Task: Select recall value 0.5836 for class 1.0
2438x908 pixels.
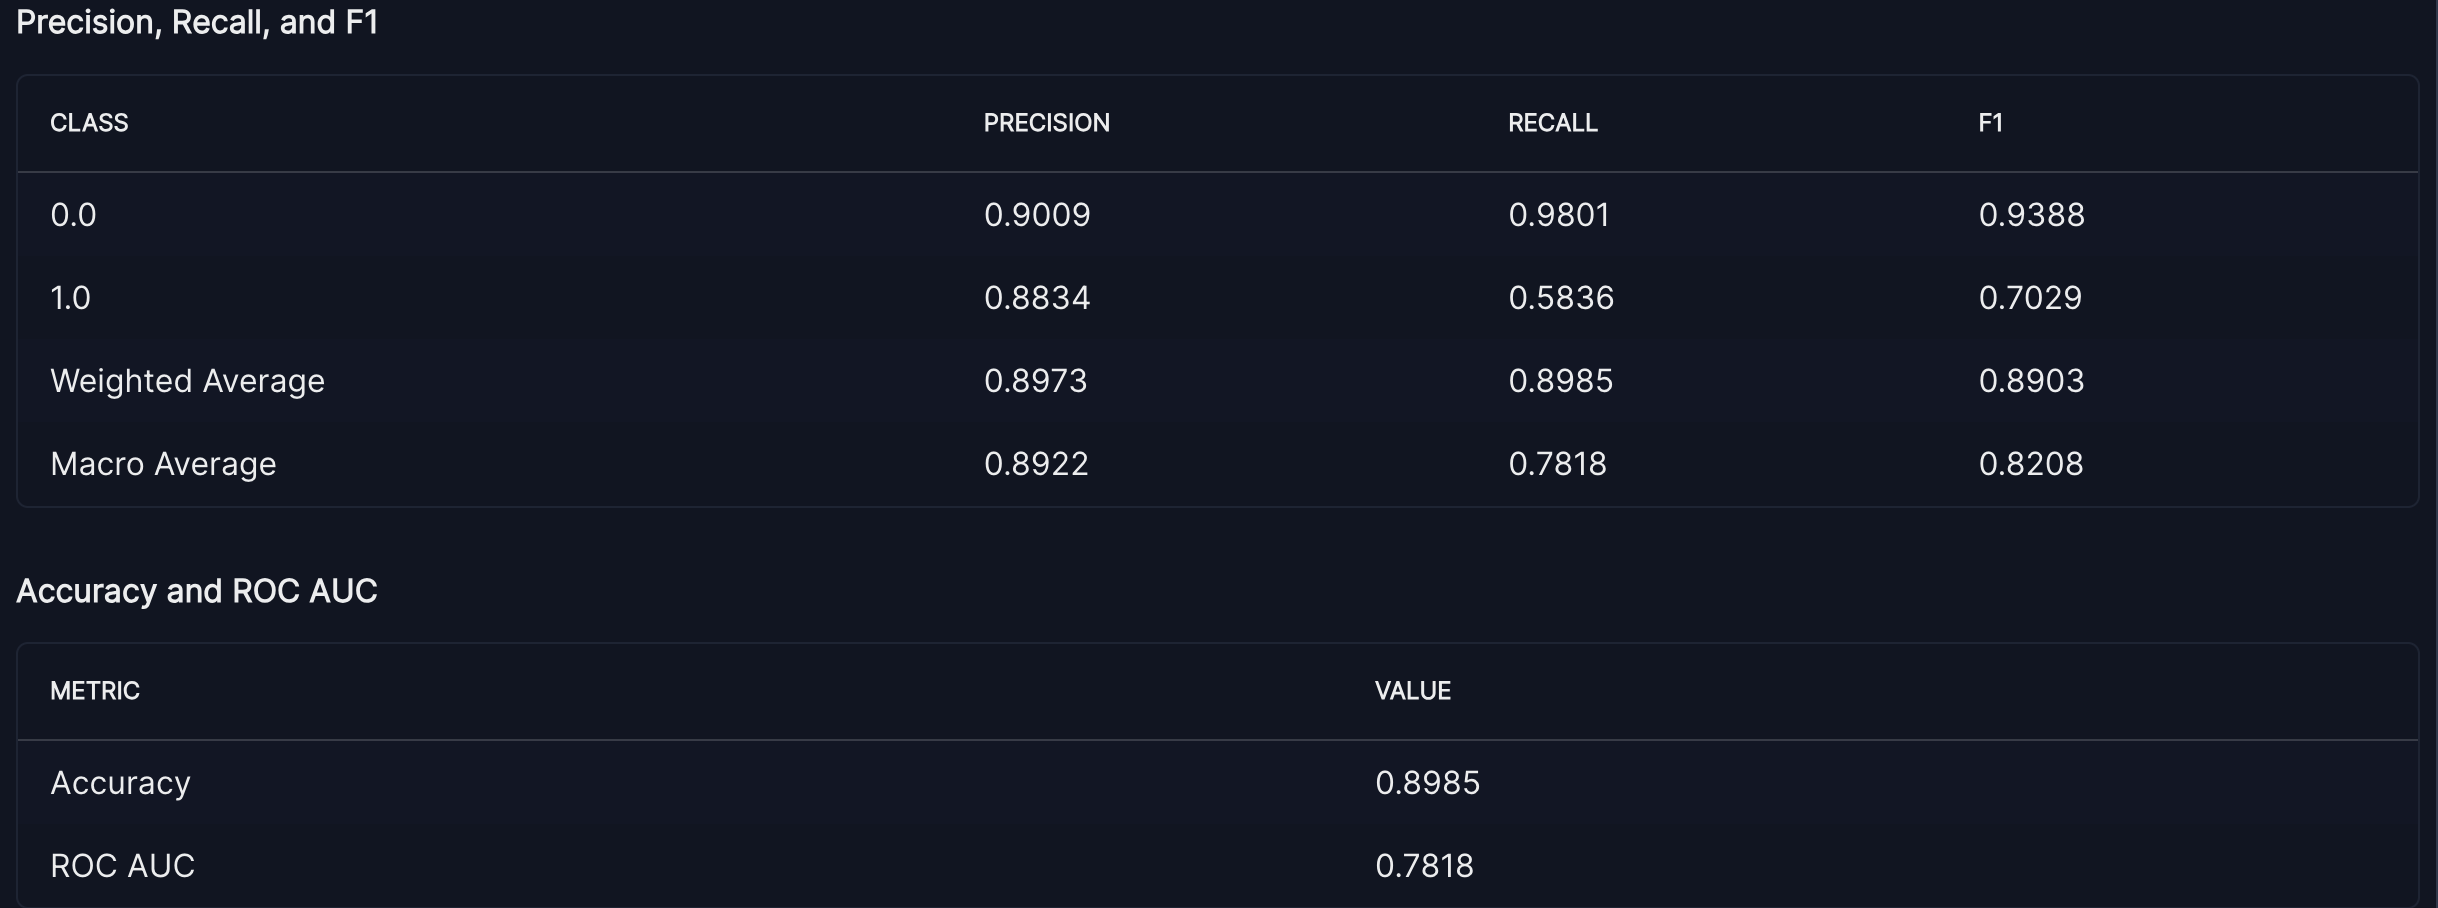Action: click(1561, 298)
